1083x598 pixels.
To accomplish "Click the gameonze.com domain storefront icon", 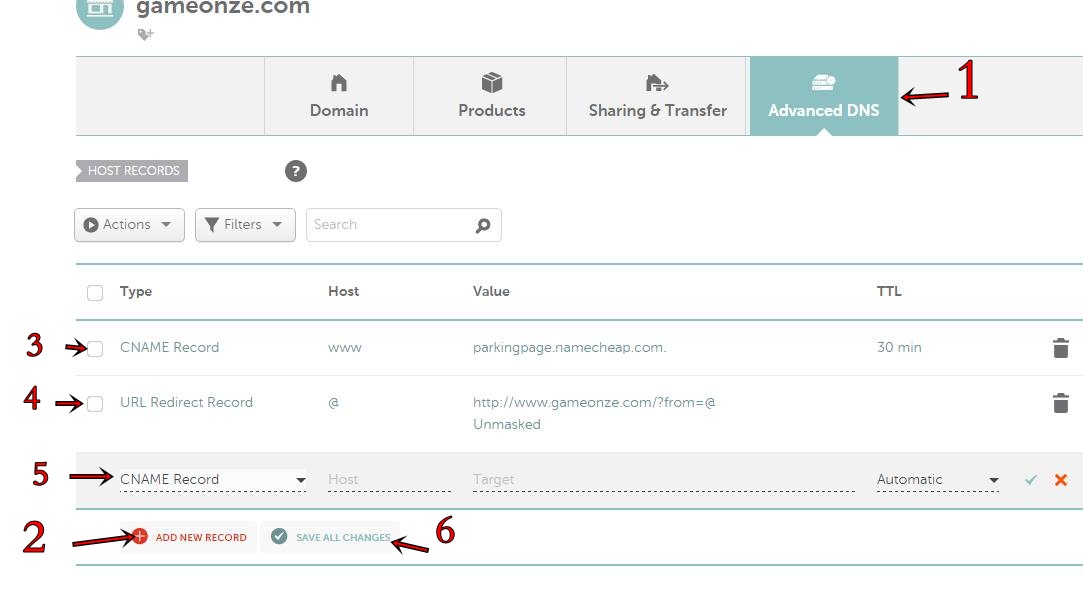I will click(x=100, y=10).
